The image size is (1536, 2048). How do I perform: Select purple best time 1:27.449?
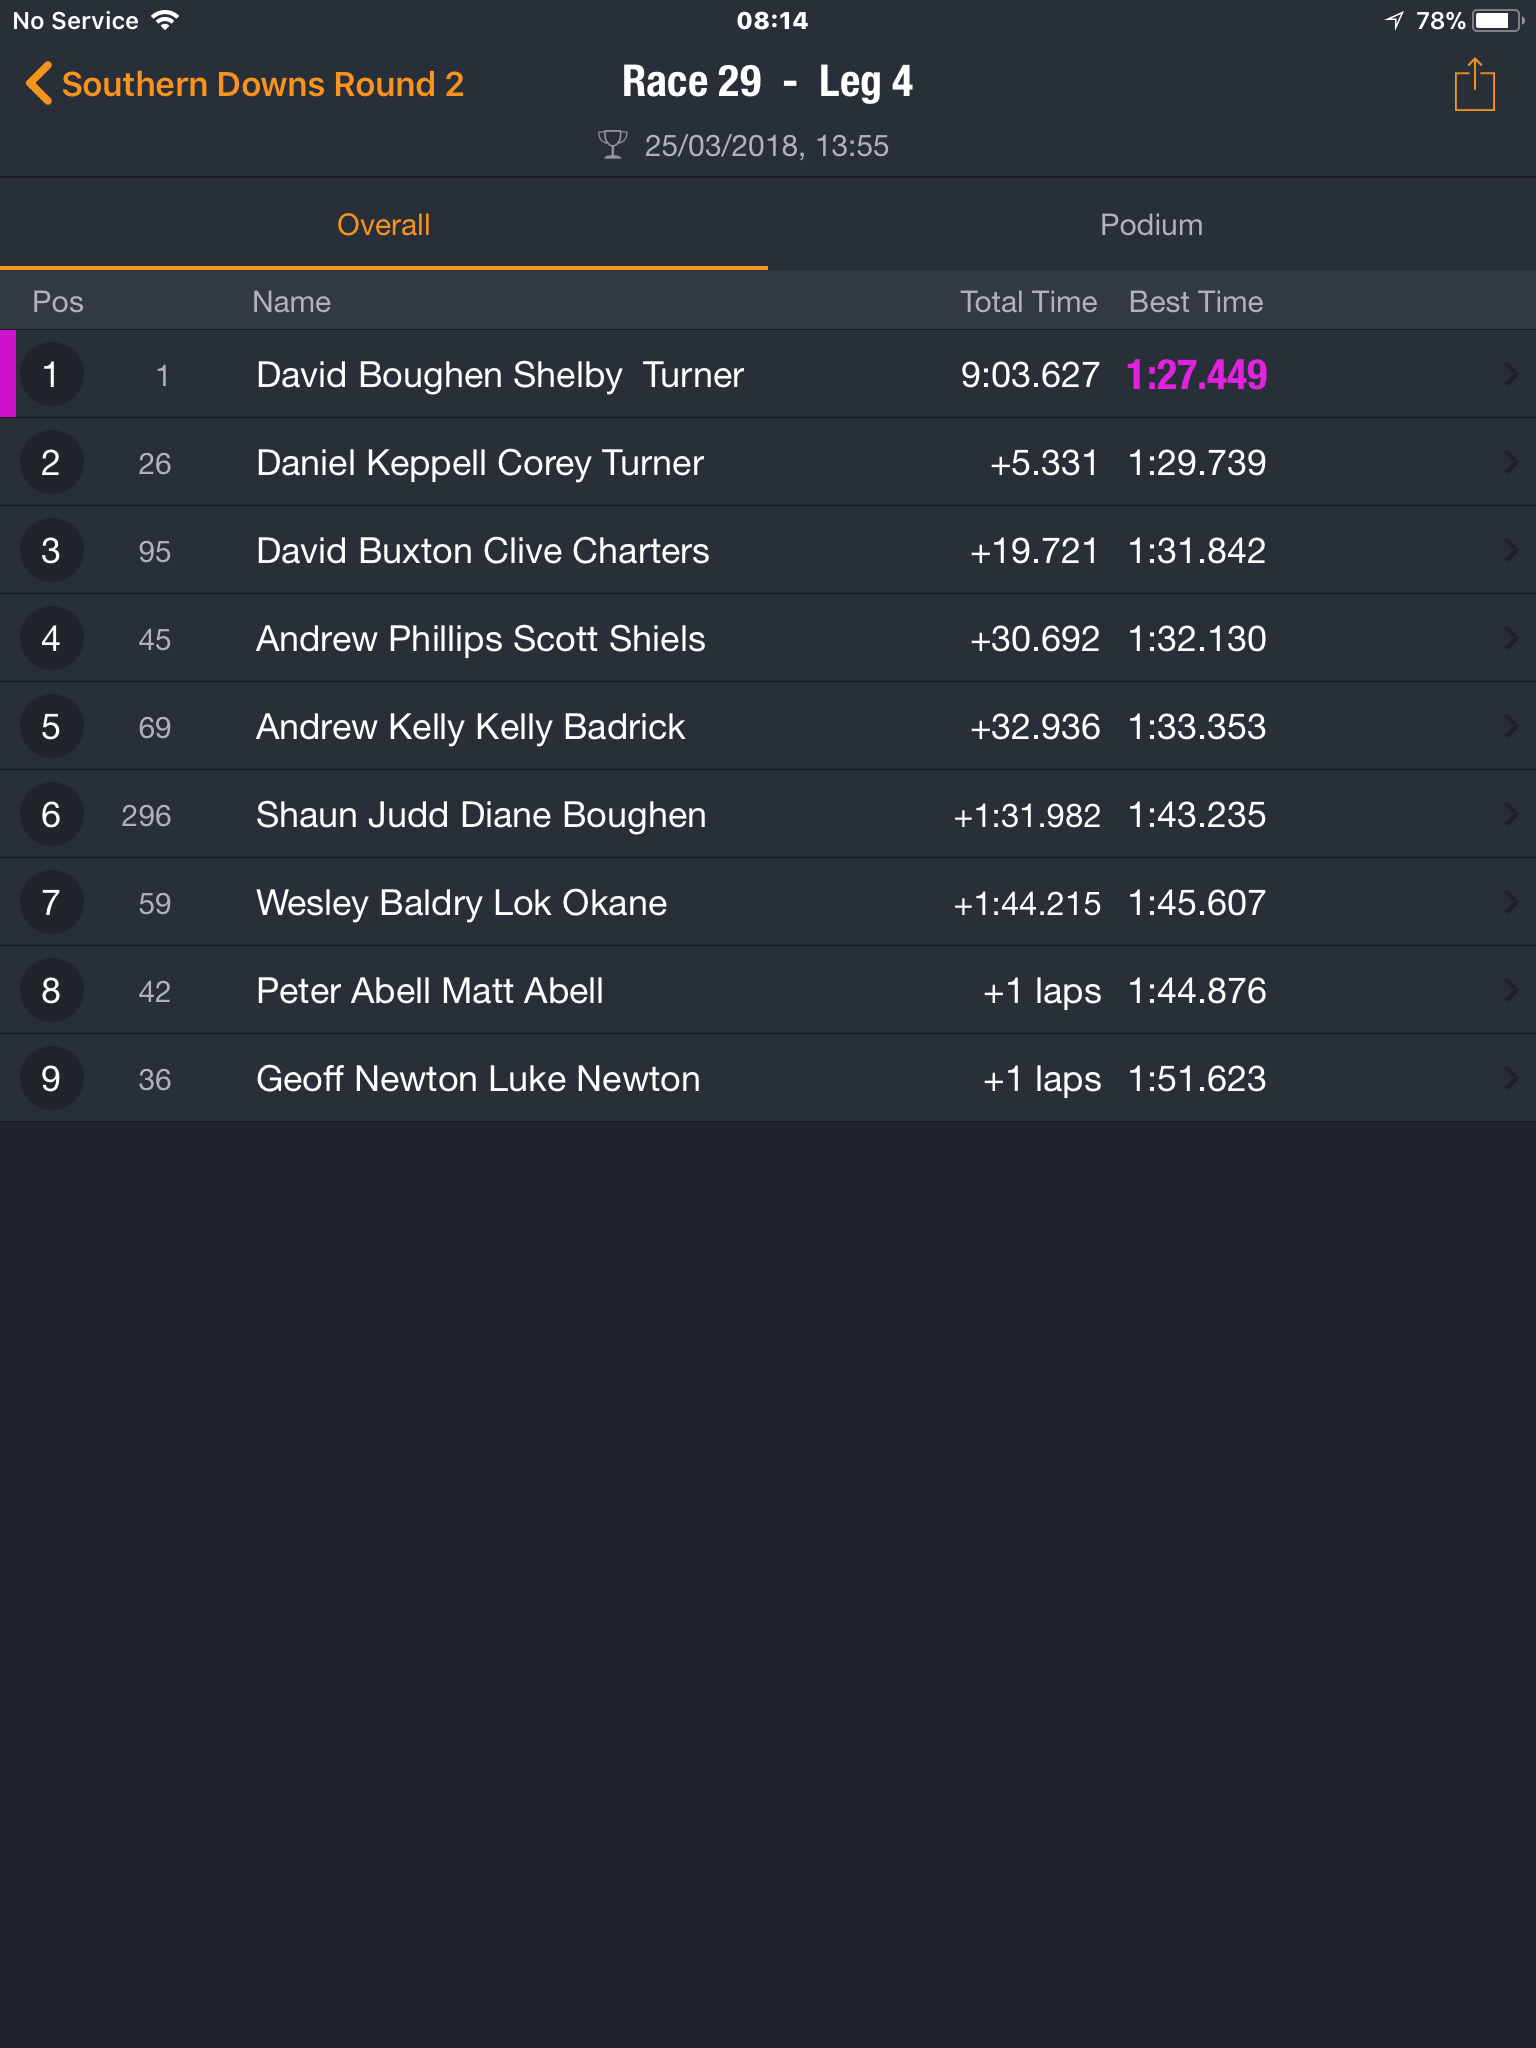click(x=1197, y=375)
